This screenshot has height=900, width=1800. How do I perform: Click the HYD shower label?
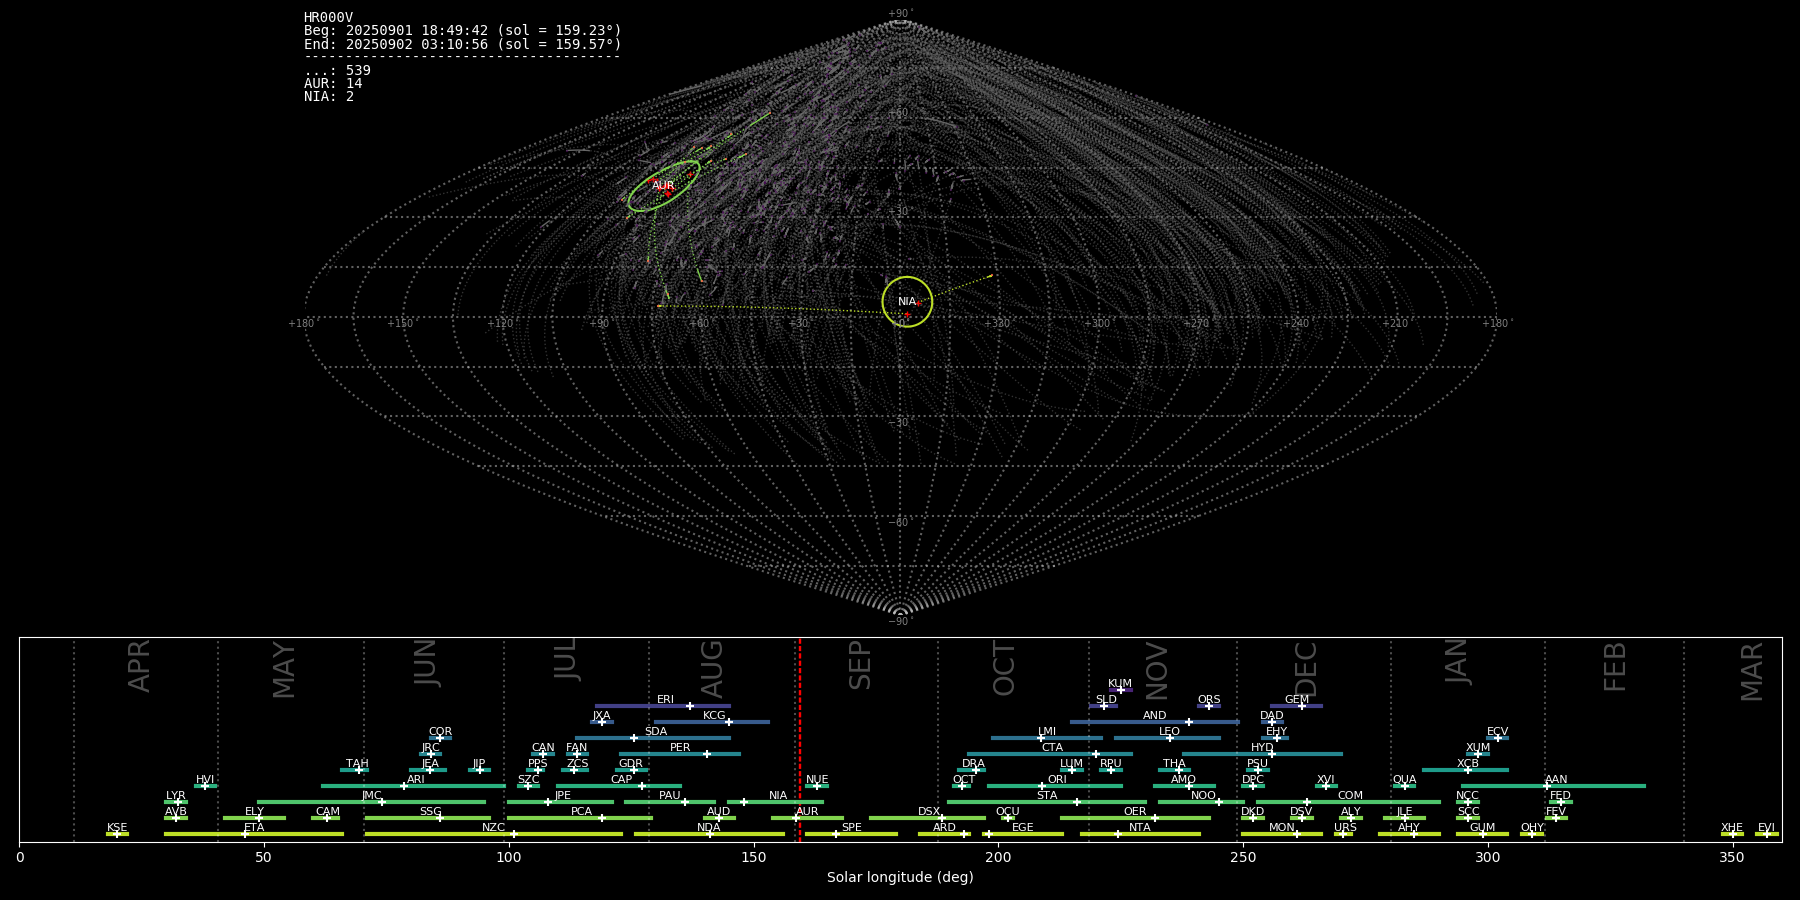click(x=1262, y=748)
